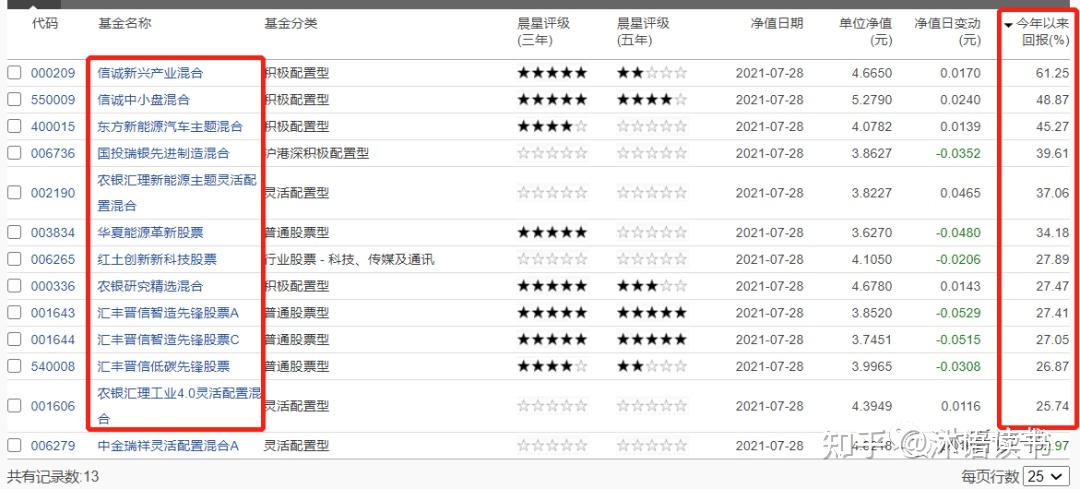Open fund link 农银汇理工业4.0灵活配置混合
1080x489 pixels.
click(179, 406)
